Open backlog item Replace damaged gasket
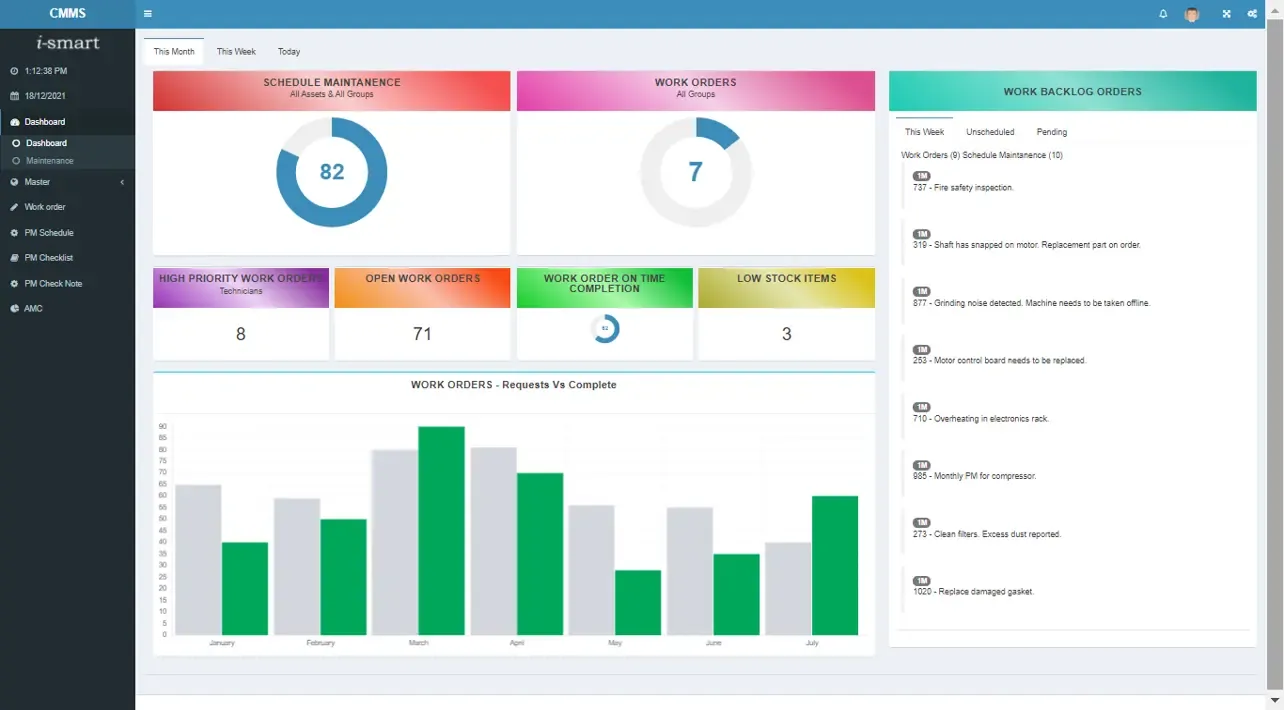This screenshot has height=710, width=1284. tap(973, 592)
